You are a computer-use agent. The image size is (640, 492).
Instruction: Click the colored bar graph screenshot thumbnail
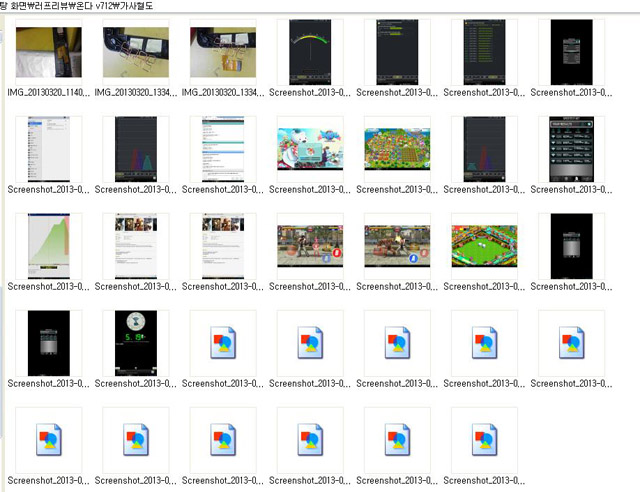tap(137, 149)
